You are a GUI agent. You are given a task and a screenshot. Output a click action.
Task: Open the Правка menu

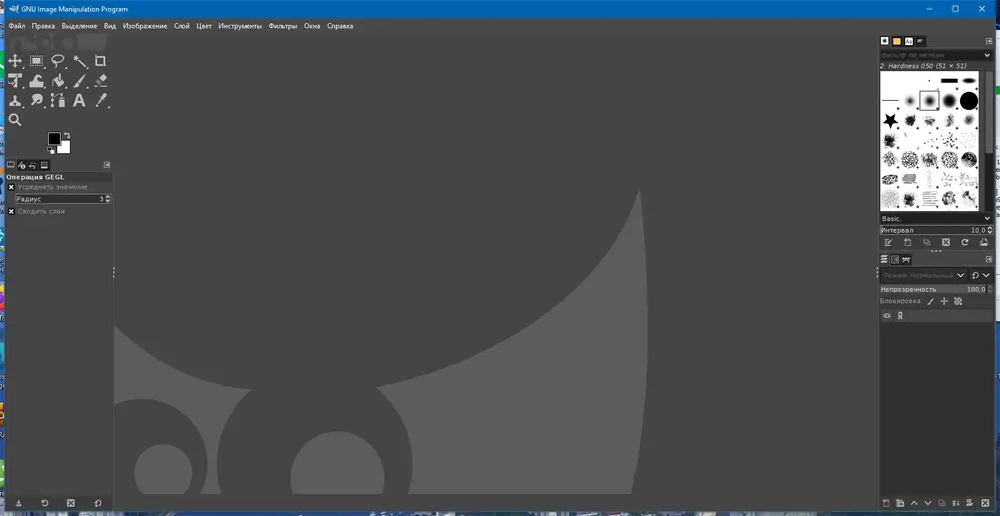tap(43, 26)
